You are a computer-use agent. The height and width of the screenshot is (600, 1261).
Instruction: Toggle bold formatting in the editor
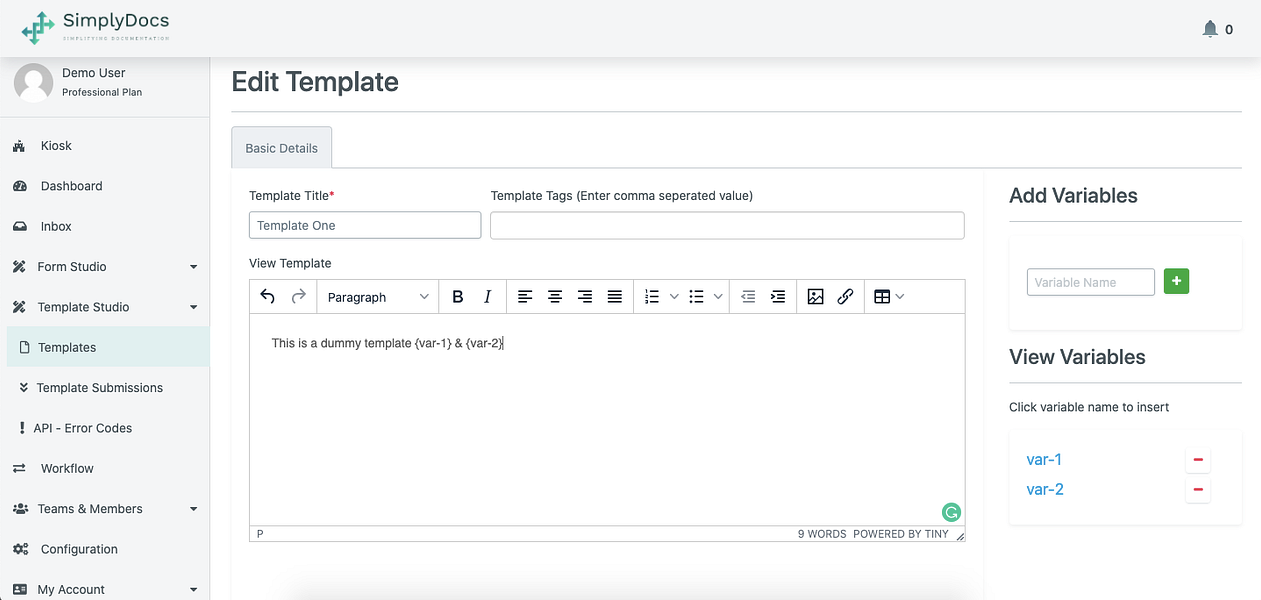click(x=457, y=297)
